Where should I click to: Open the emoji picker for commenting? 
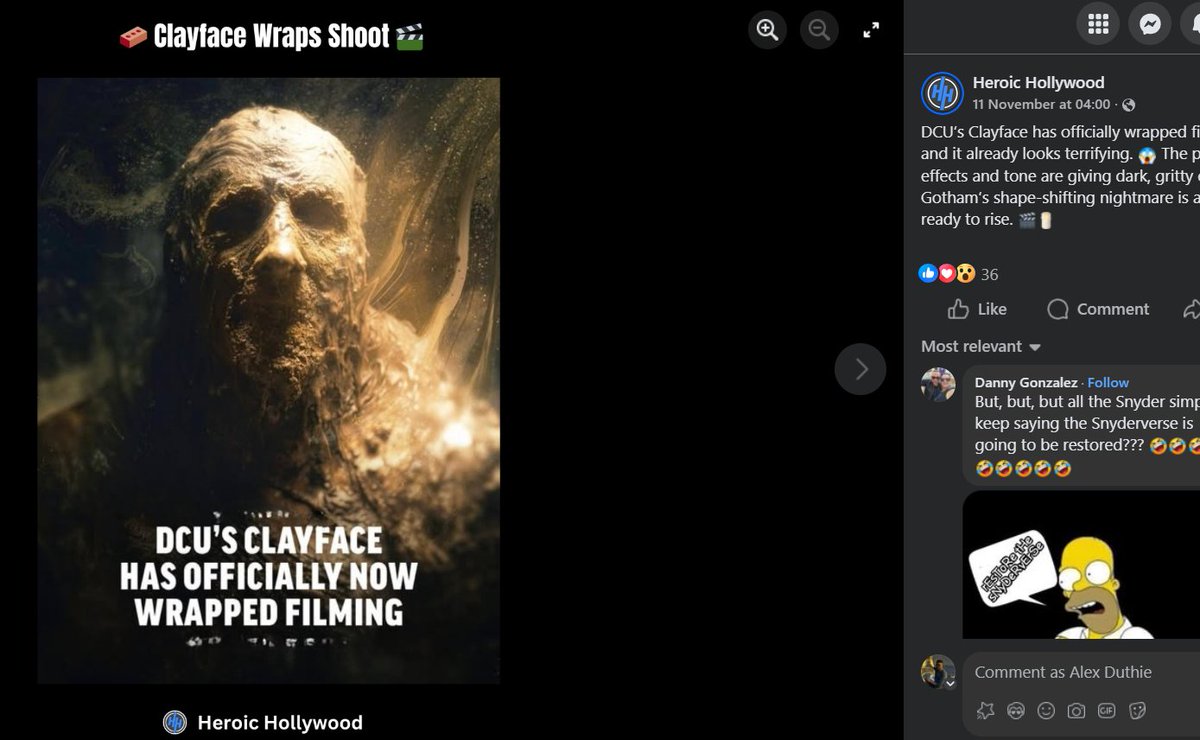click(x=1045, y=711)
